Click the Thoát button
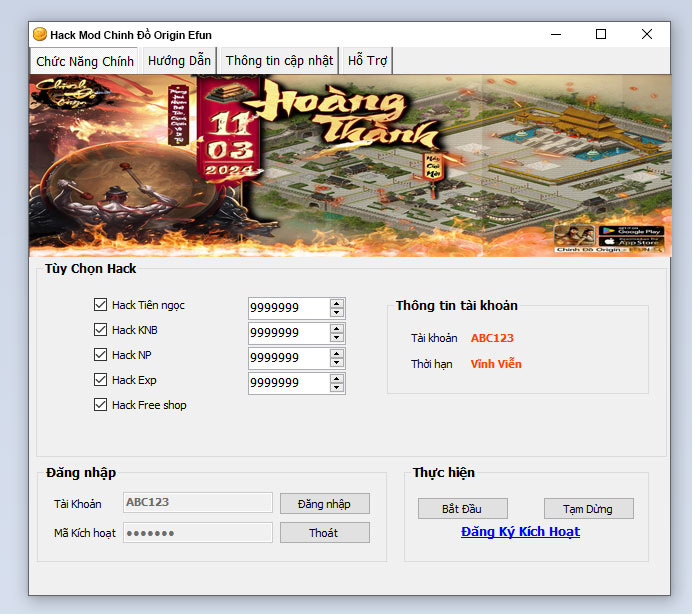Screen dimensions: 693x616 pyautogui.click(x=324, y=533)
